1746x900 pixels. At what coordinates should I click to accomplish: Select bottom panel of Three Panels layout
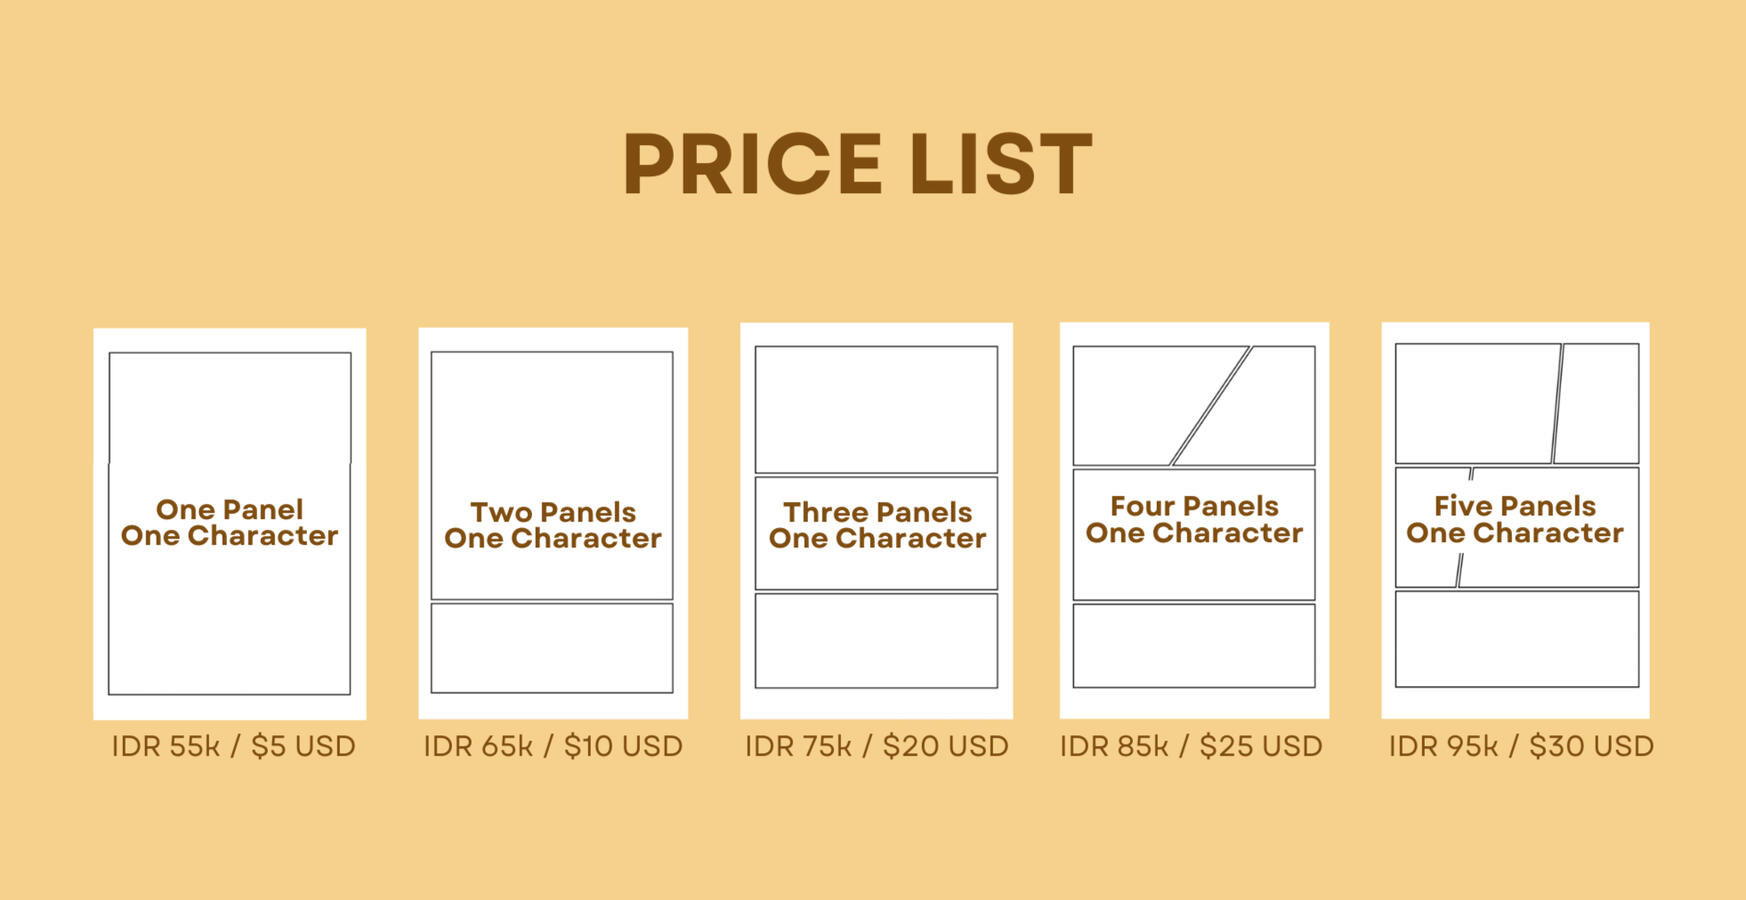[876, 641]
